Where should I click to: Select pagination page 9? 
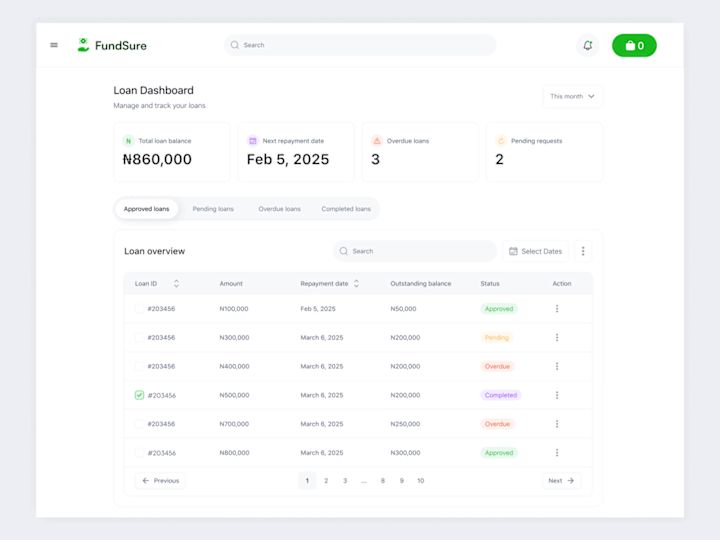[x=401, y=481]
